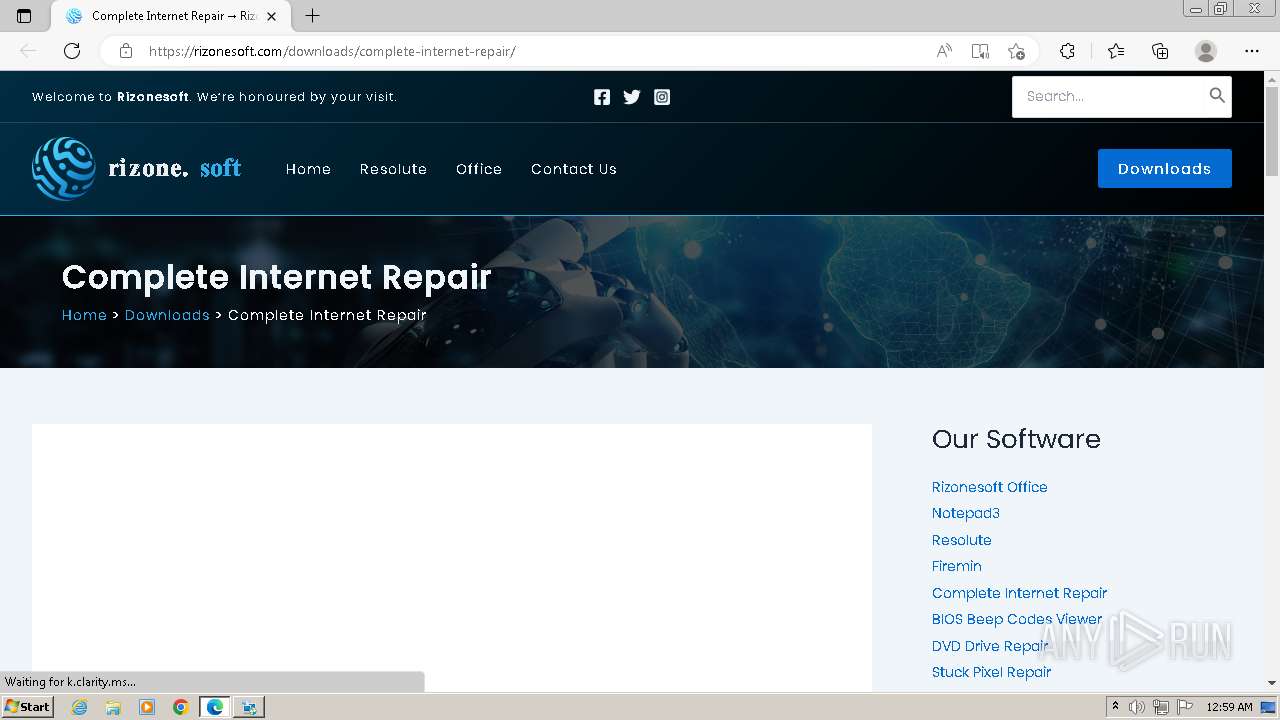
Task: Open the Collections icon
Action: point(1160,51)
